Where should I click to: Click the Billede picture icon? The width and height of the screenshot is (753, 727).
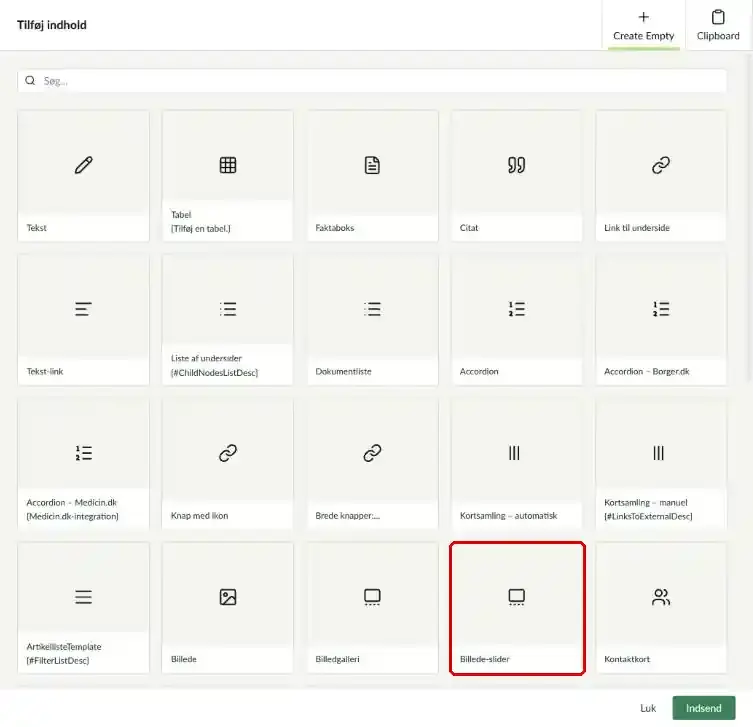pyautogui.click(x=228, y=597)
